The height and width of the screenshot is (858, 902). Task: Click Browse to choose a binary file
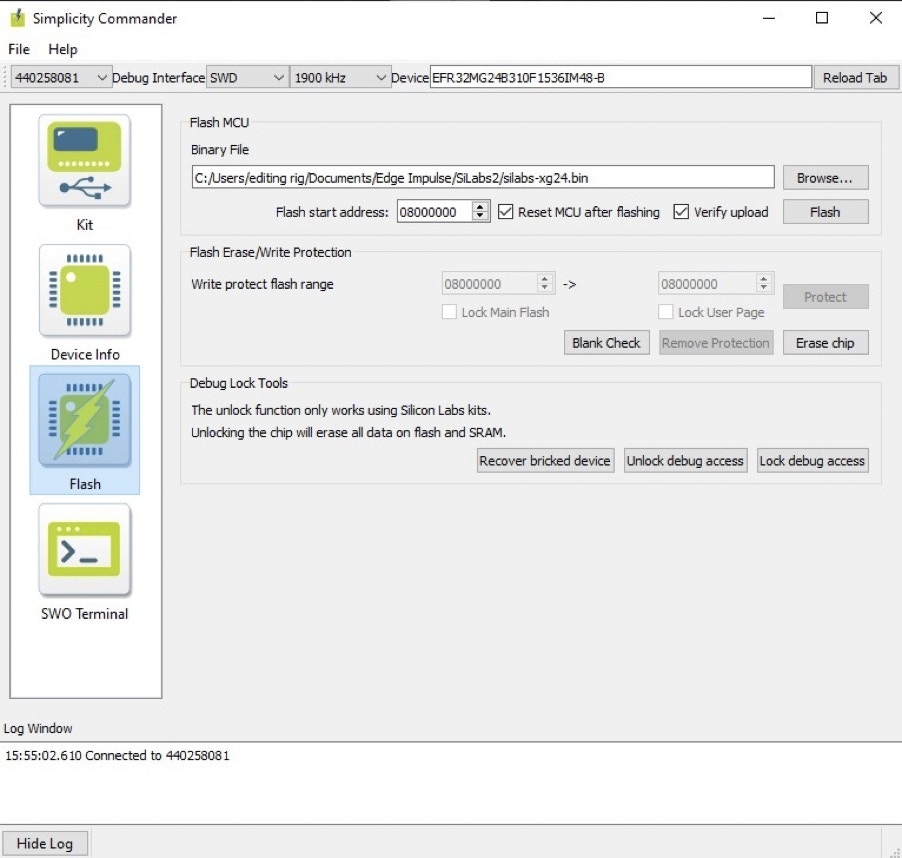(825, 178)
